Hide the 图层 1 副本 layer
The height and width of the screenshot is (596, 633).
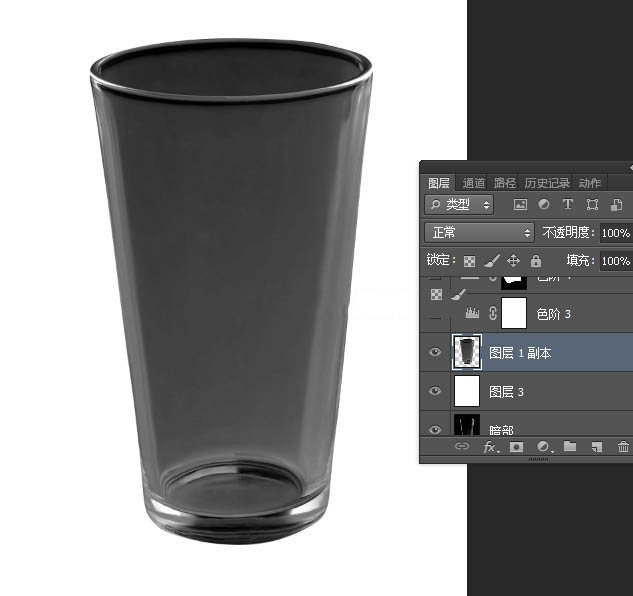(x=435, y=352)
